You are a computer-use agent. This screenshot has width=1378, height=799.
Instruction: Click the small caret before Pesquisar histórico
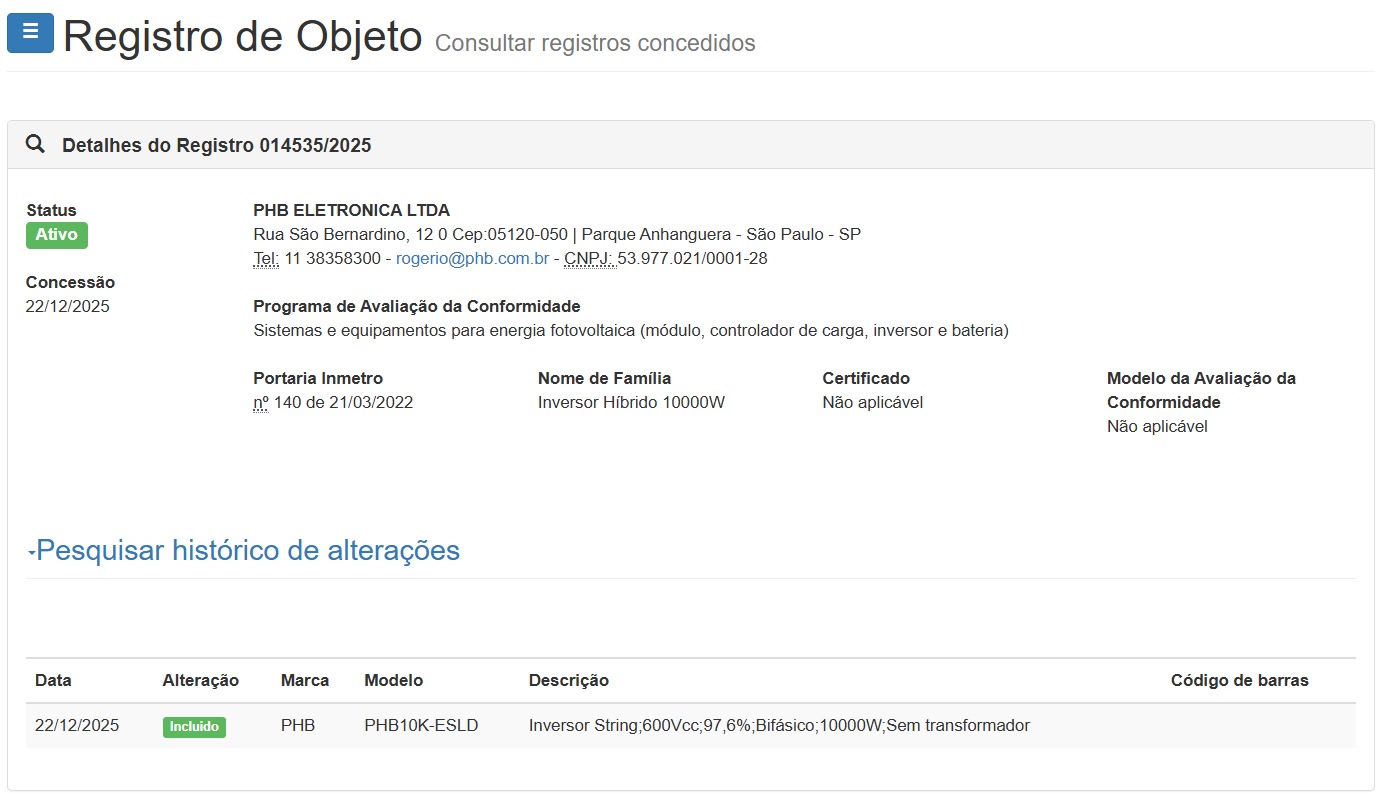pyautogui.click(x=31, y=553)
